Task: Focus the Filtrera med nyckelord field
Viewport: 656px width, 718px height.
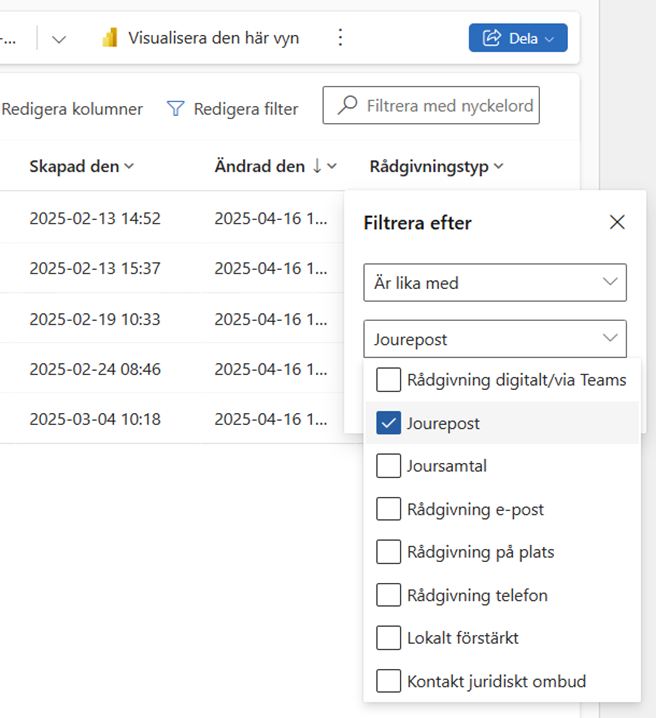Action: point(431,105)
